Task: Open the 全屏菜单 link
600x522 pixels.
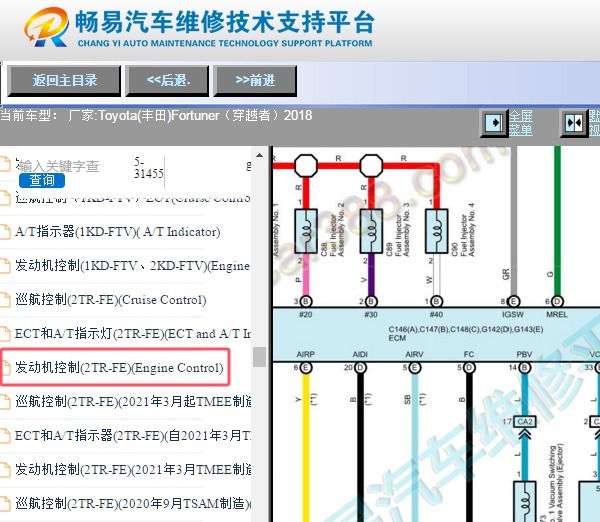Action: (x=520, y=122)
